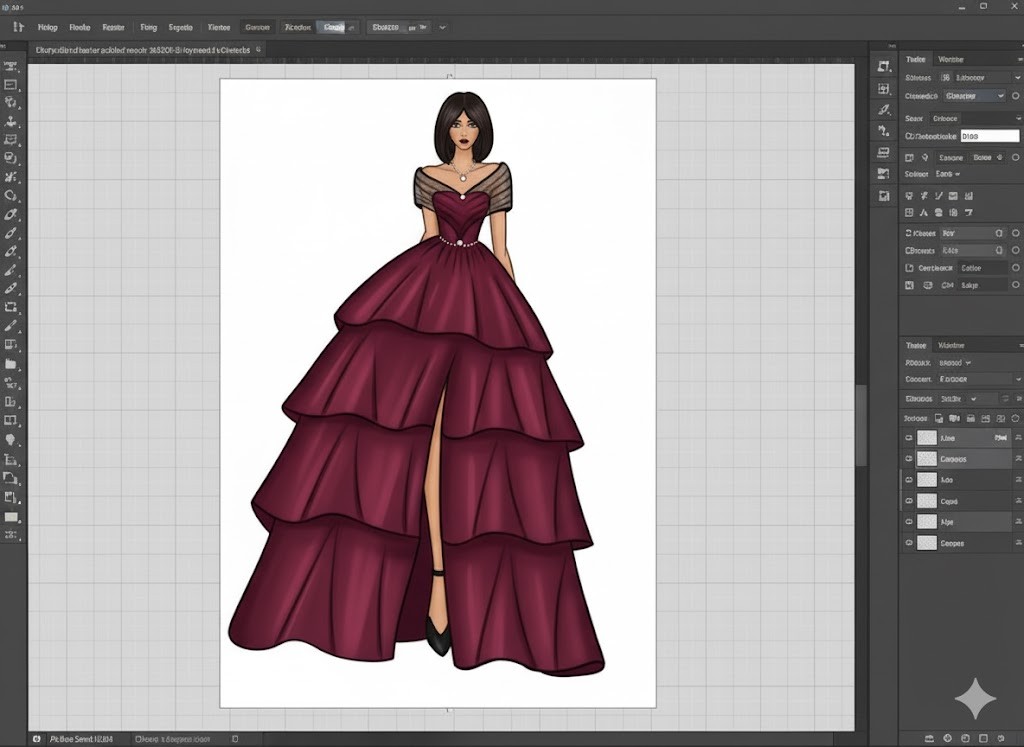Click the highlighted button in the top options bar
Screen dimensions: 1024x747
coord(334,28)
